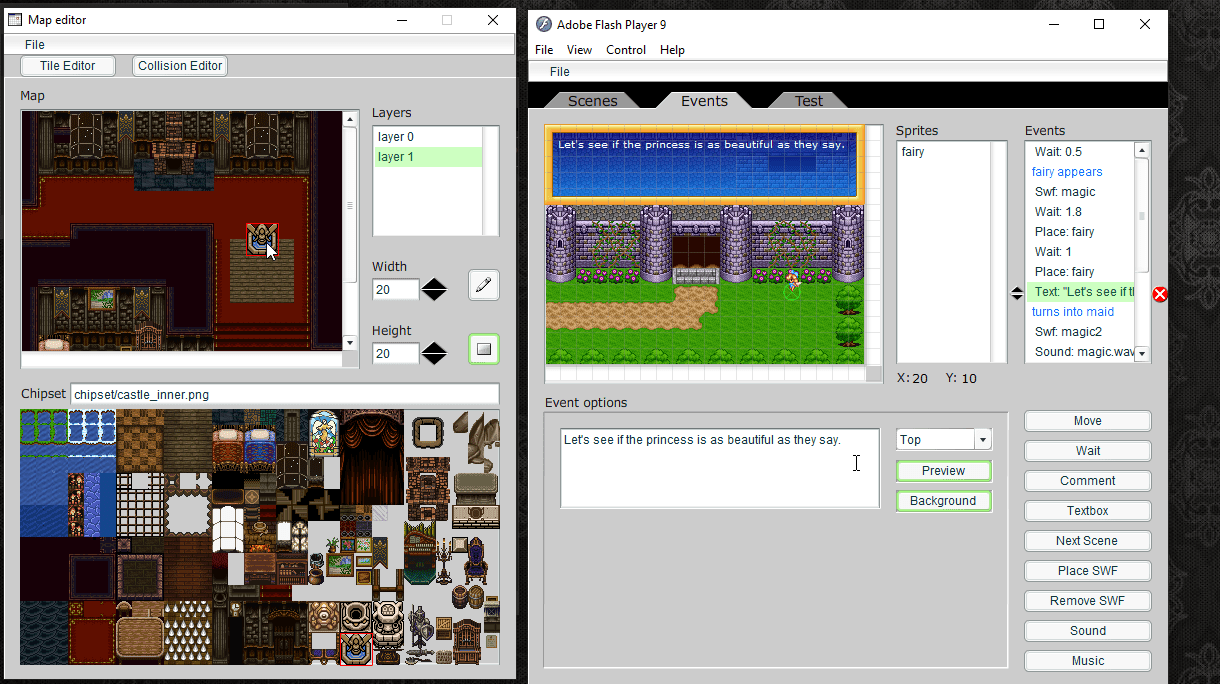Delete selected event with red X icon
This screenshot has width=1220, height=684.
1160,294
